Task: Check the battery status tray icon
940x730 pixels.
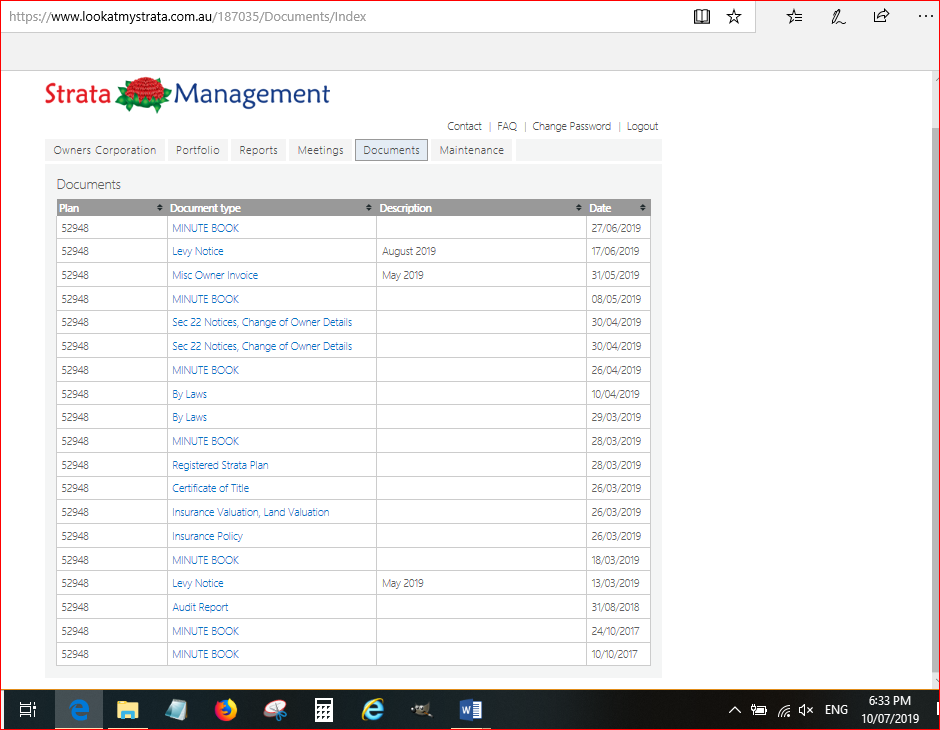Action: (x=759, y=710)
